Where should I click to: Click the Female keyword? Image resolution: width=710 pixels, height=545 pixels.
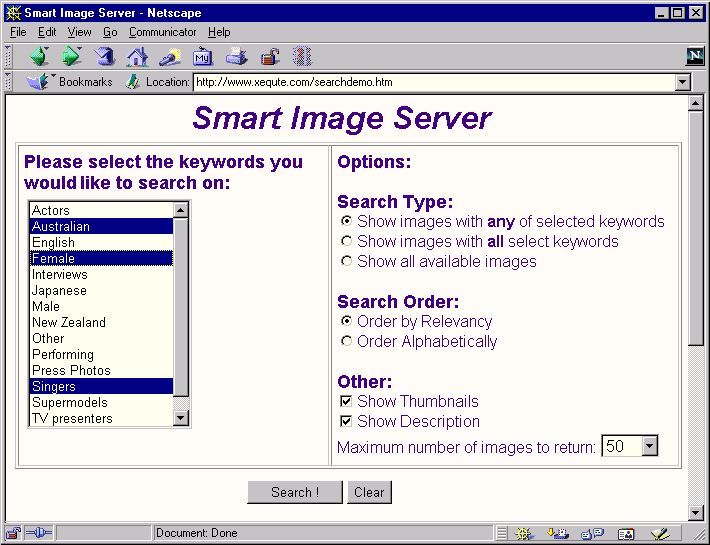pos(101,258)
